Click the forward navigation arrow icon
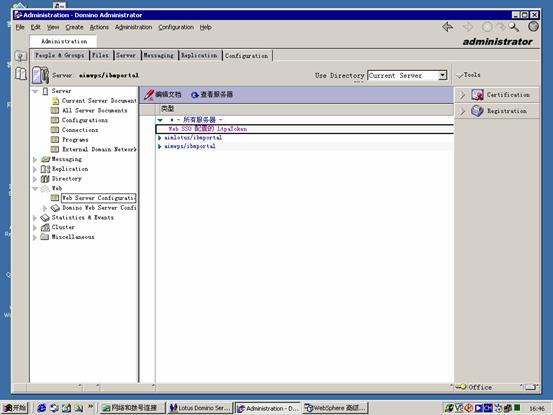Image resolution: width=553 pixels, height=415 pixels. point(468,27)
